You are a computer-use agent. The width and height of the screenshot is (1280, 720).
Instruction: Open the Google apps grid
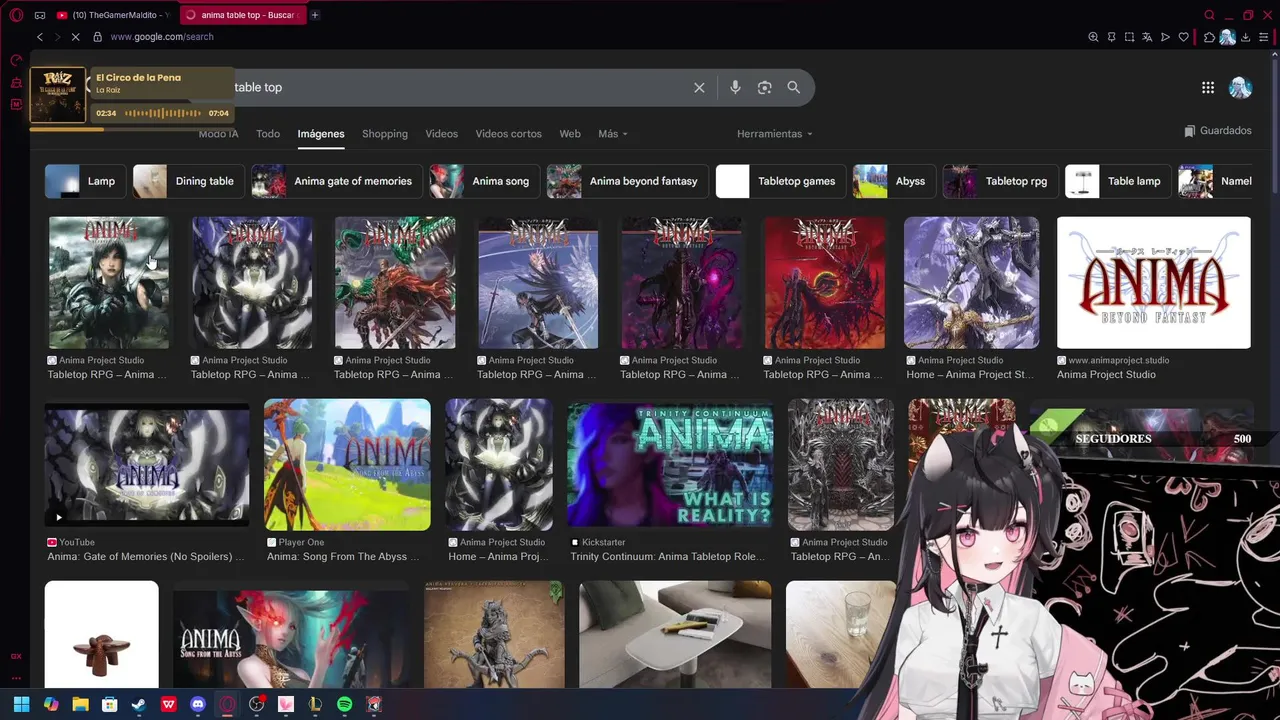[1208, 87]
